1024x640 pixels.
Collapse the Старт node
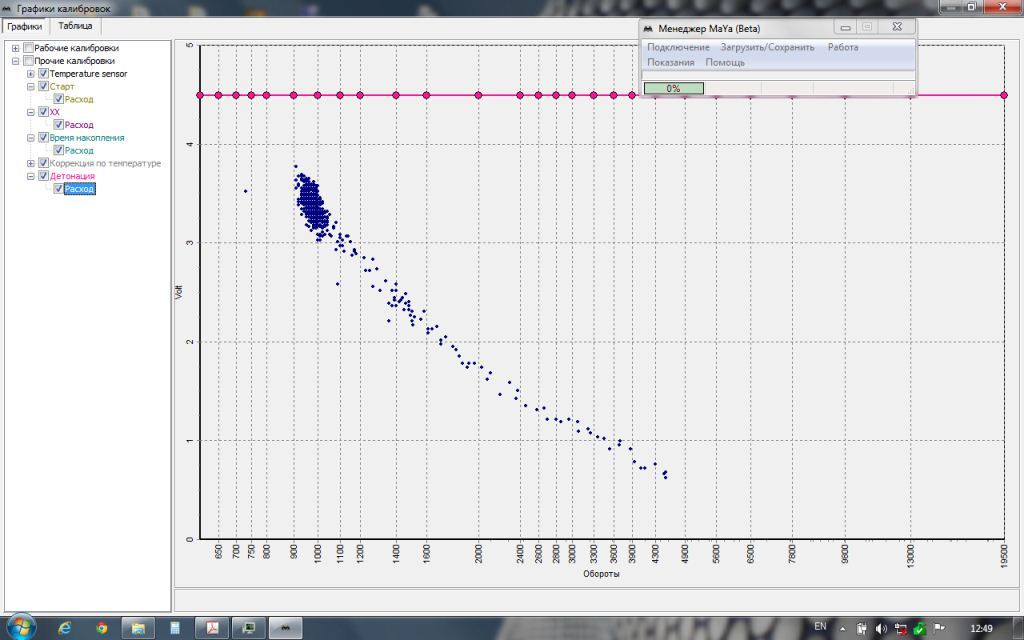click(31, 86)
